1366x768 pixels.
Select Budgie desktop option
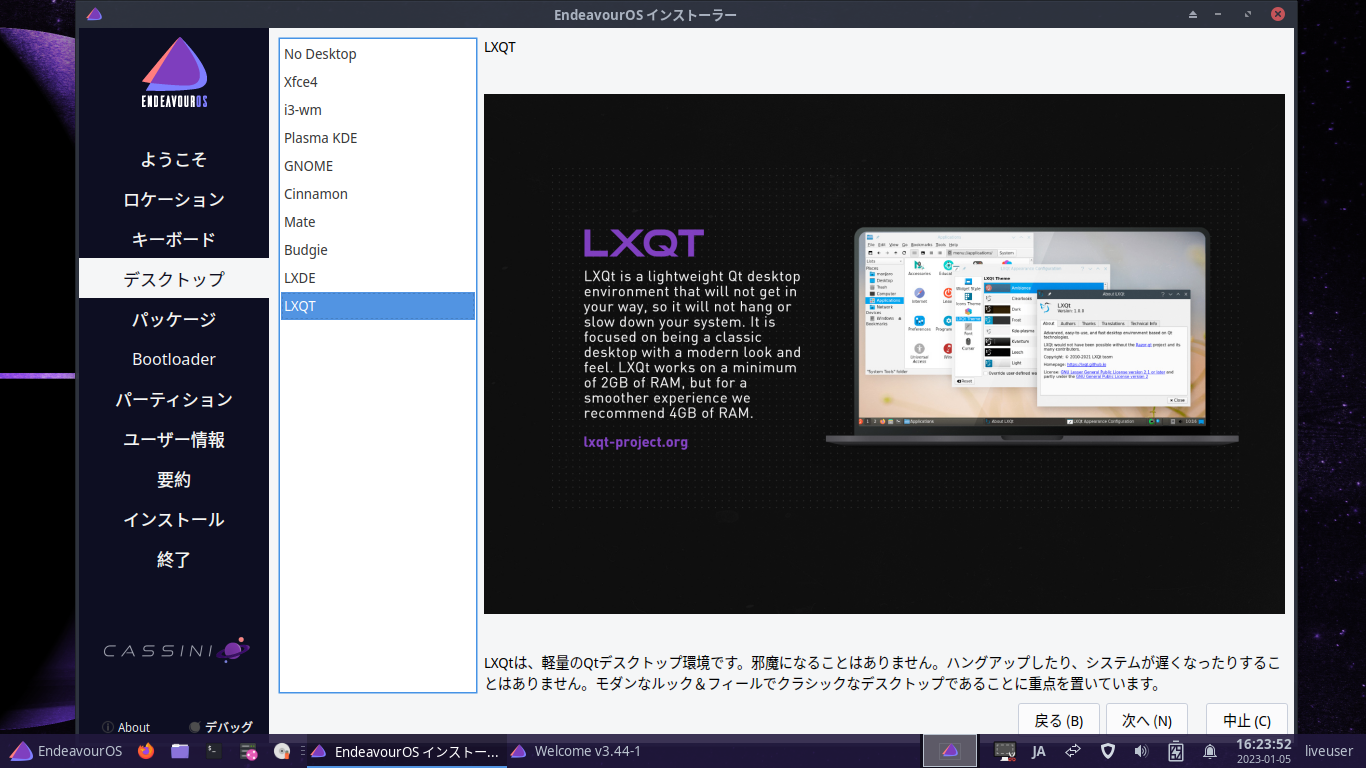[x=377, y=250]
